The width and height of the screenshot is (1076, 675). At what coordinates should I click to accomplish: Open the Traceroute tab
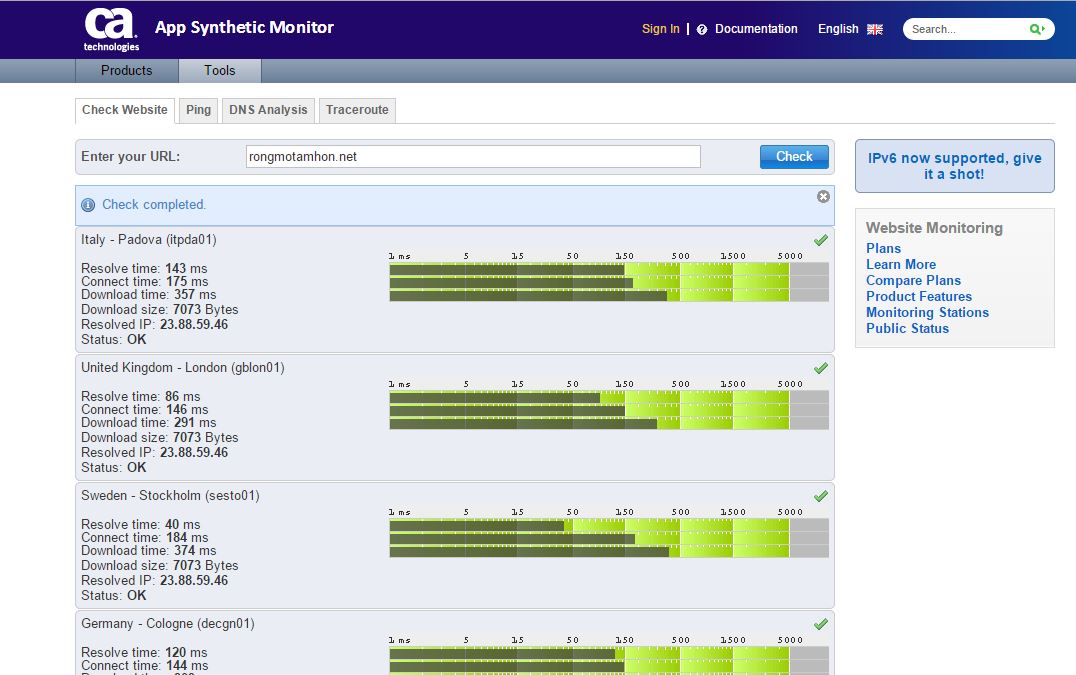[357, 110]
